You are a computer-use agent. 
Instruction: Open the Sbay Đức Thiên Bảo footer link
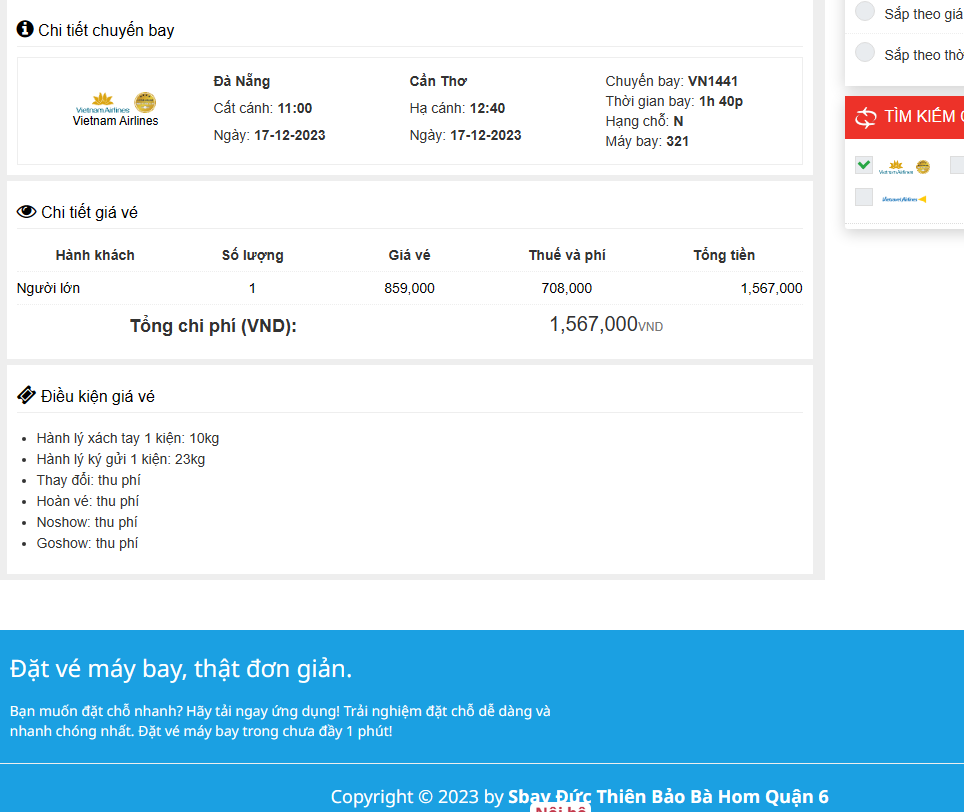[x=668, y=796]
